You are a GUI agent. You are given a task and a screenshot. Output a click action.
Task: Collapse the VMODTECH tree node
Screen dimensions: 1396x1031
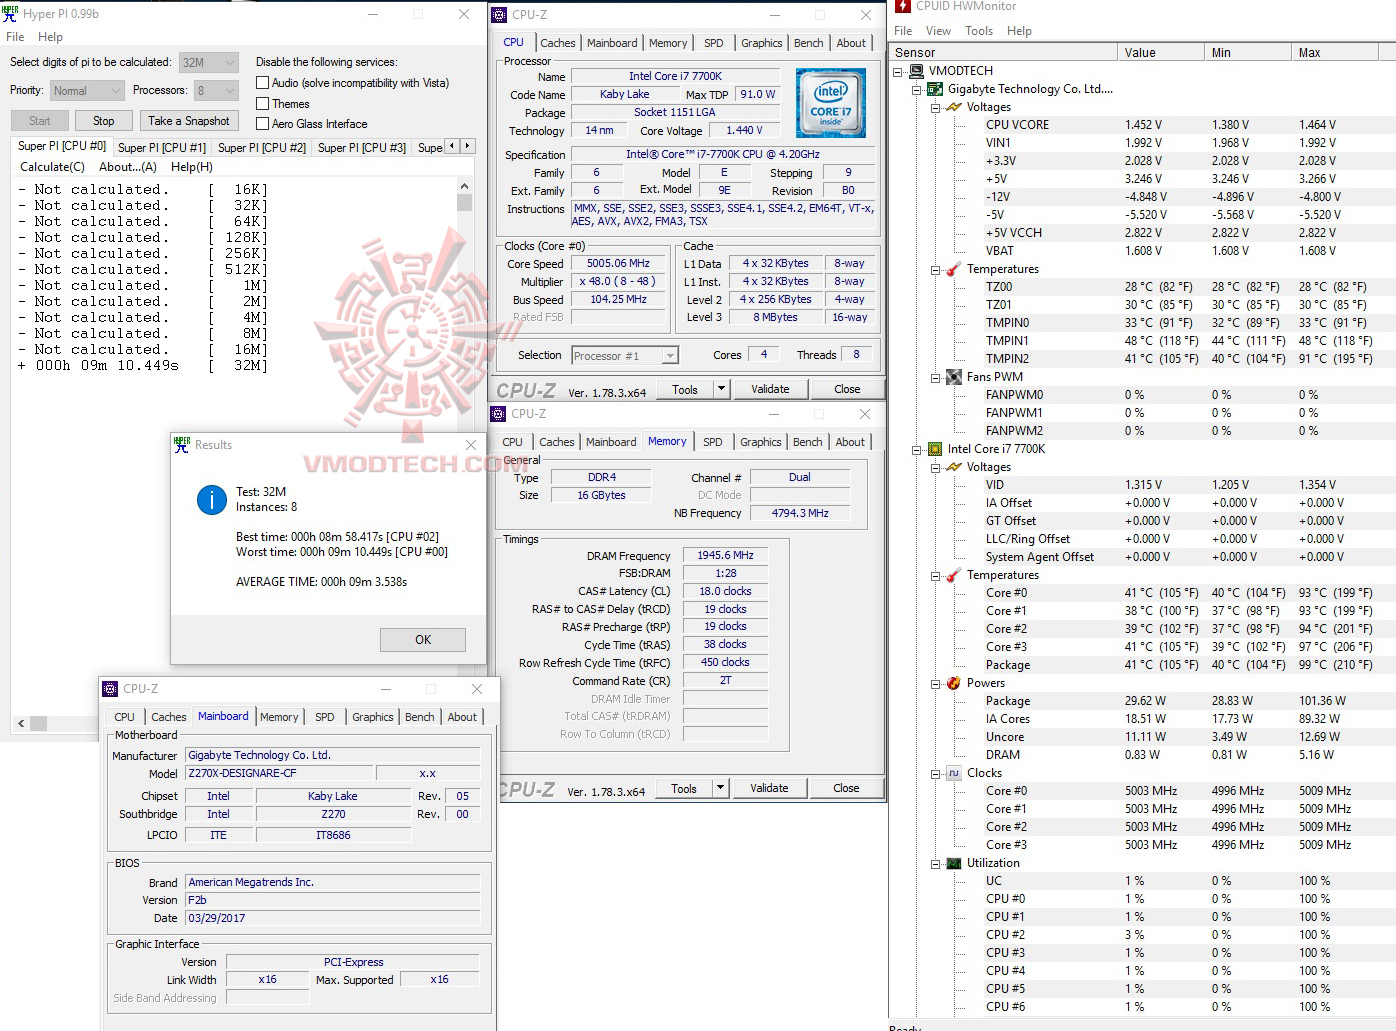(x=898, y=71)
